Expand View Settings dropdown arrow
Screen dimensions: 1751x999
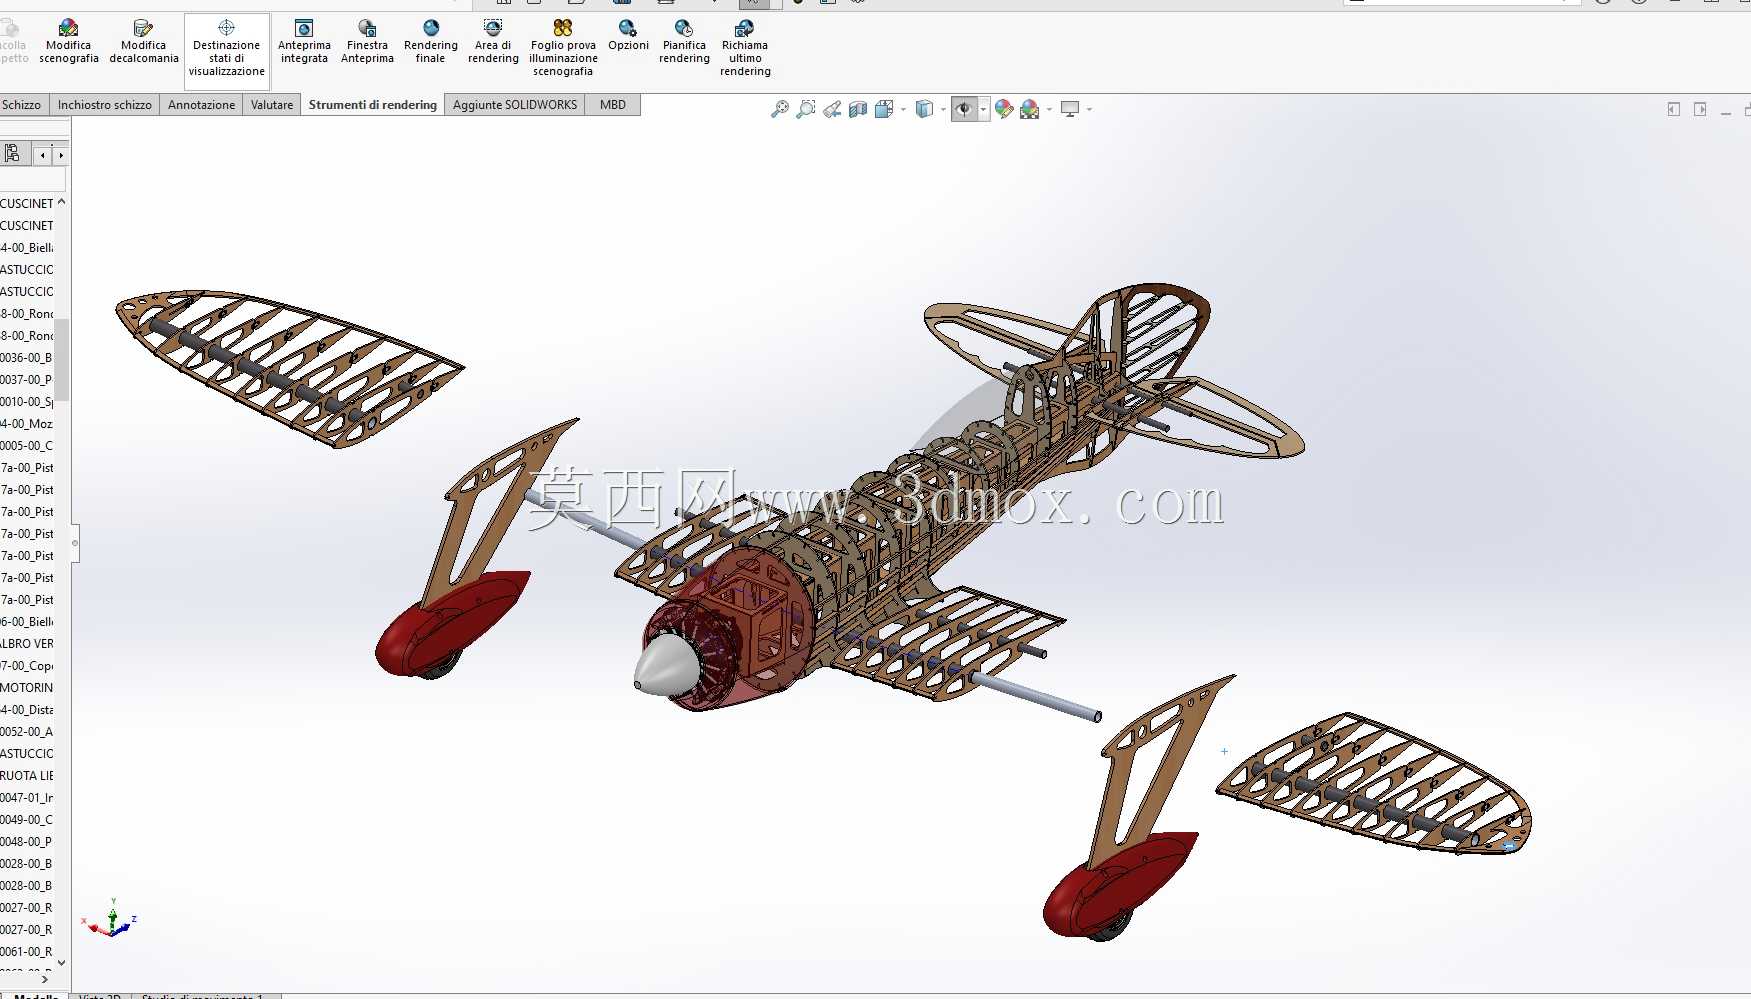1089,109
